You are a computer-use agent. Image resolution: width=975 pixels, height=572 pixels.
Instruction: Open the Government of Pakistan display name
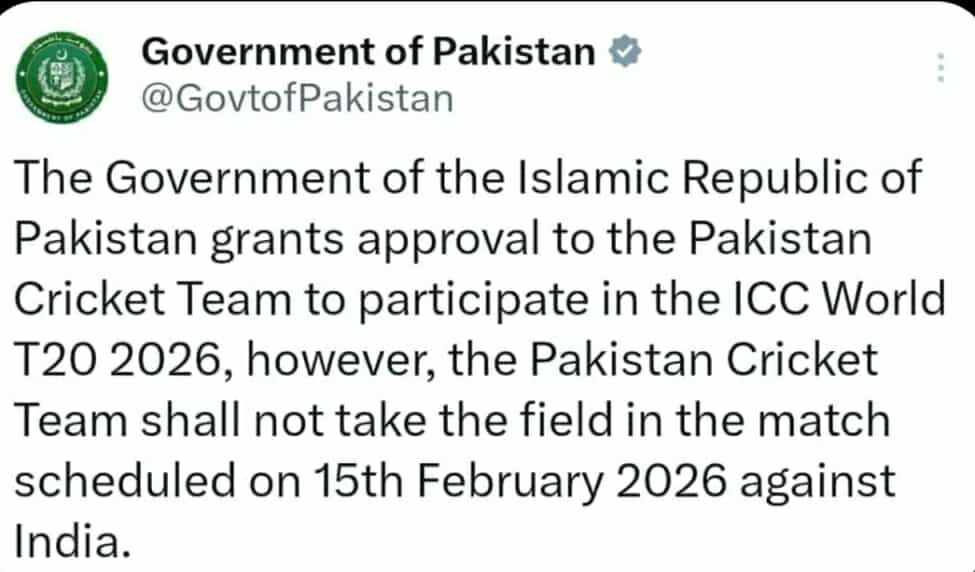coord(369,52)
